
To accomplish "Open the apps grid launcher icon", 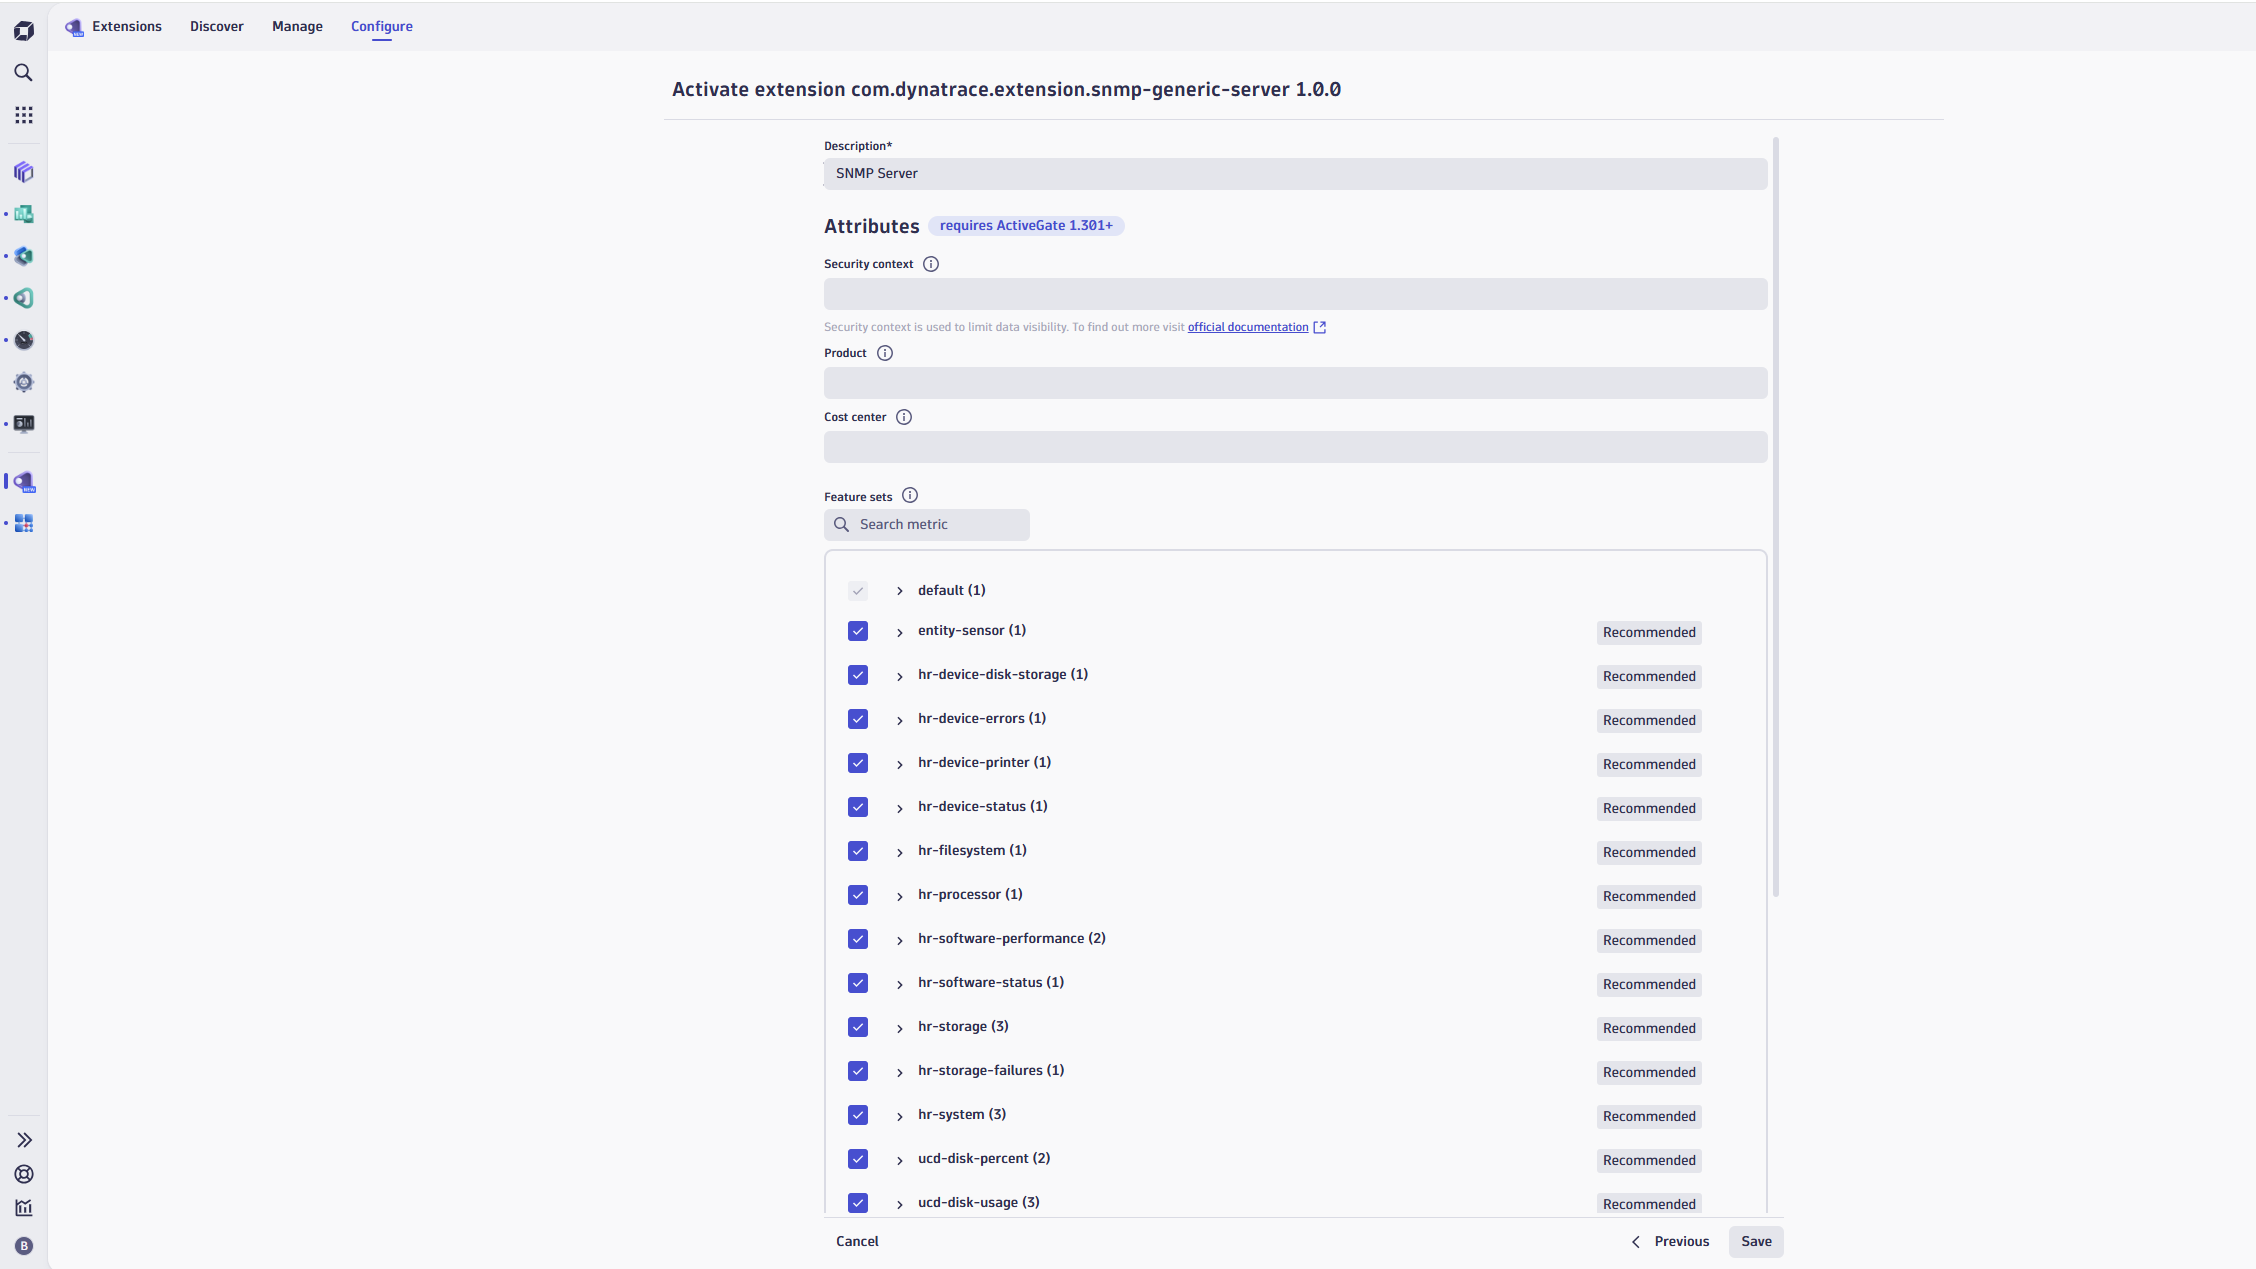I will (x=24, y=115).
